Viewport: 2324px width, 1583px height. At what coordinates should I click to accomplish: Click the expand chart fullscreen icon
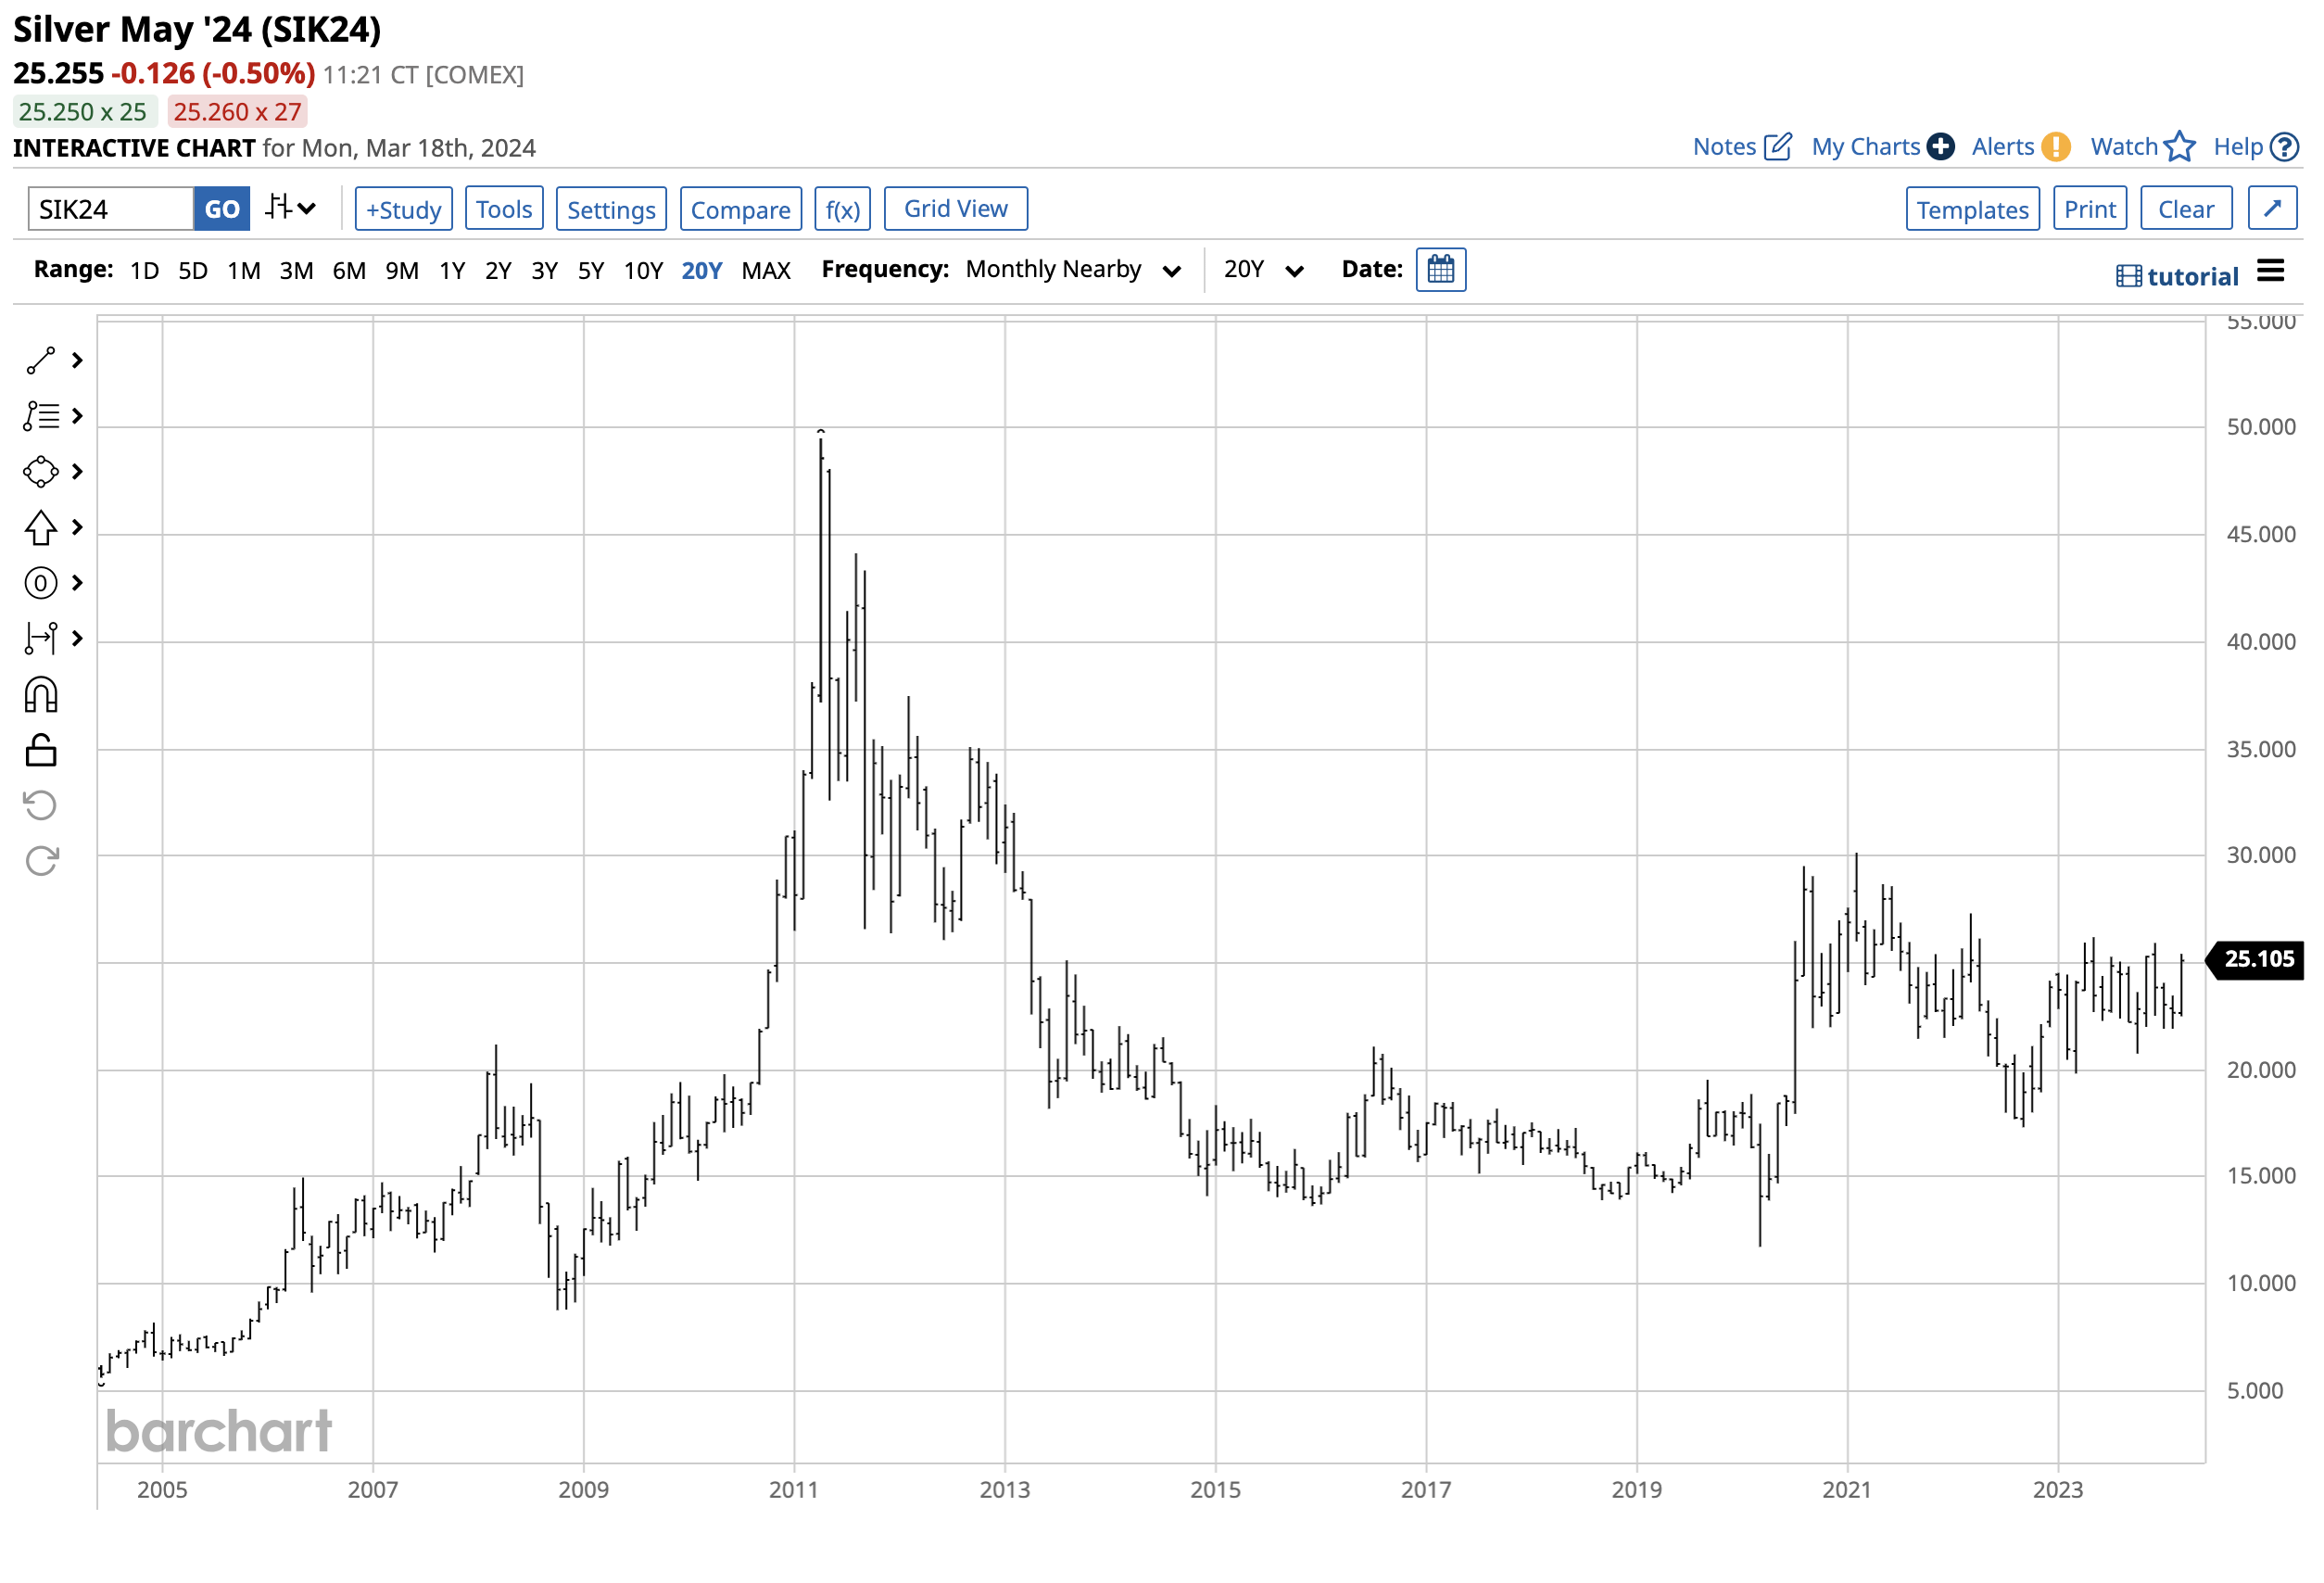coord(2272,209)
